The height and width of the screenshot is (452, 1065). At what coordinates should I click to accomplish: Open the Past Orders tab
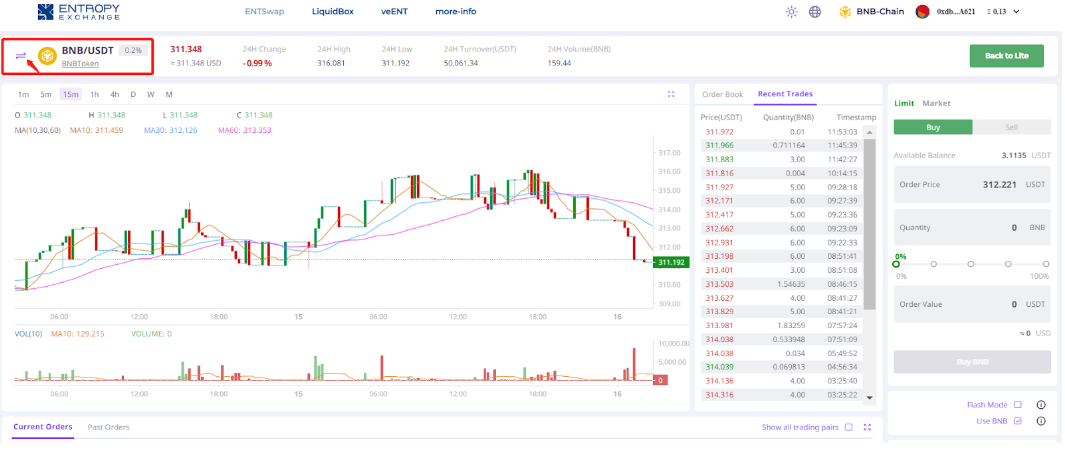point(109,427)
